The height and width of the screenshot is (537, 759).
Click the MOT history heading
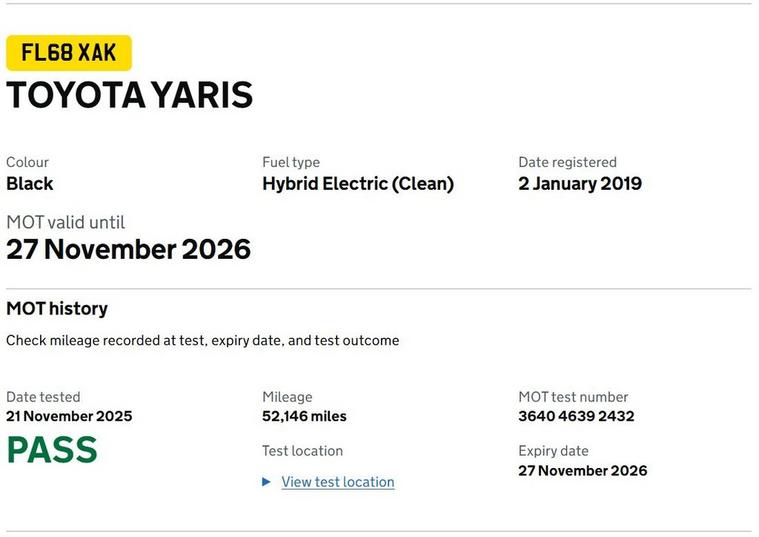[57, 309]
